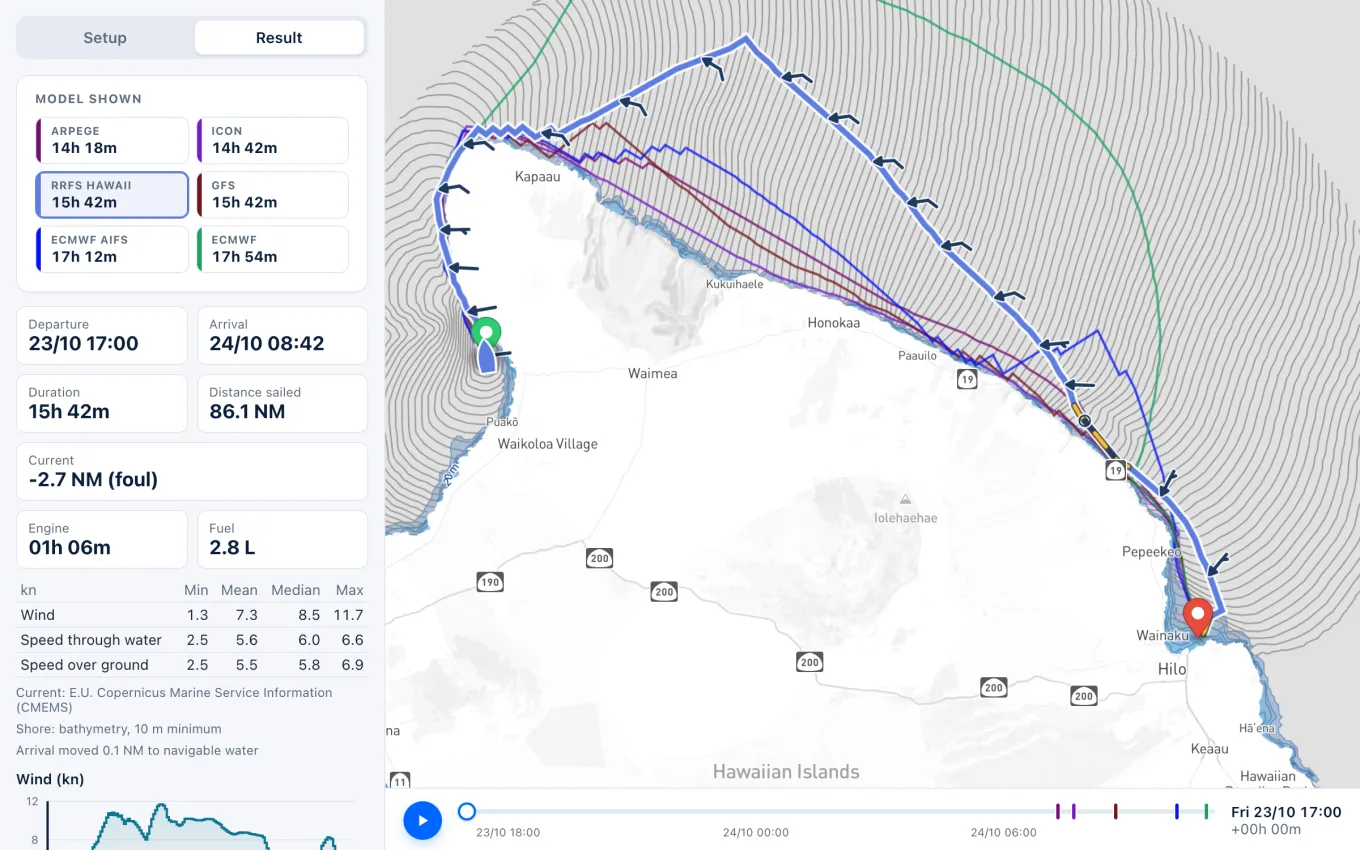Click the timeline slider handle
The image size is (1360, 850).
466,811
